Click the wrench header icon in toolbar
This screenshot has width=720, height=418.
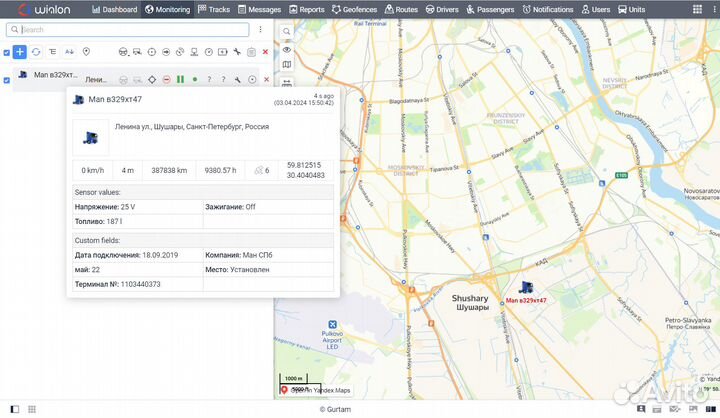click(237, 52)
